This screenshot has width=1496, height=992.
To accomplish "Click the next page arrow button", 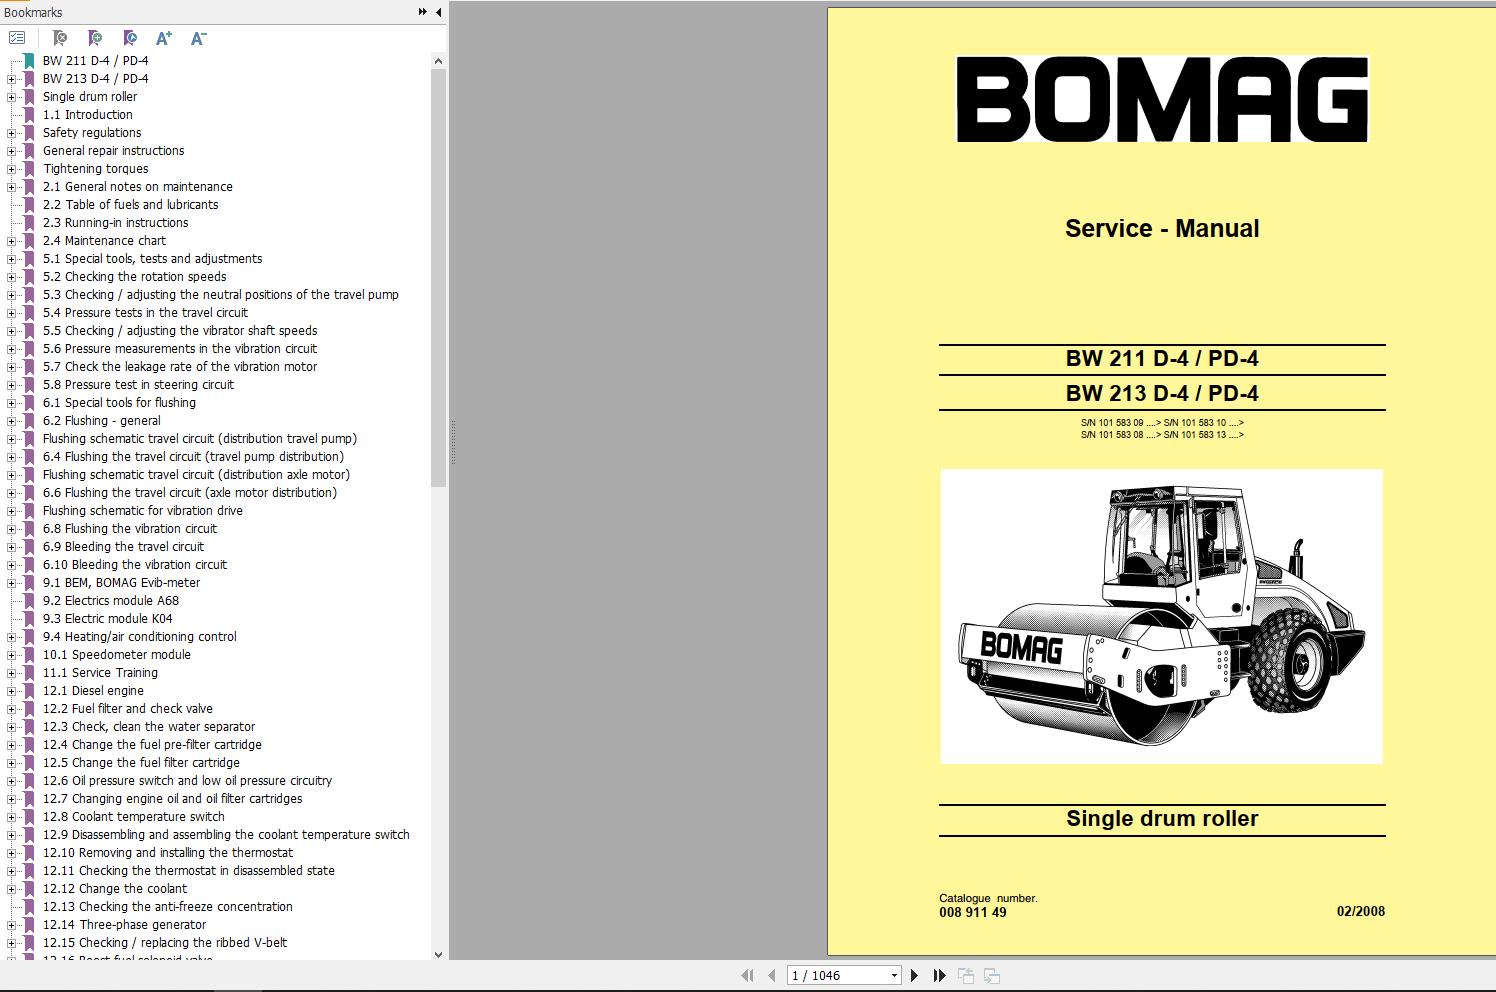I will click(x=914, y=975).
